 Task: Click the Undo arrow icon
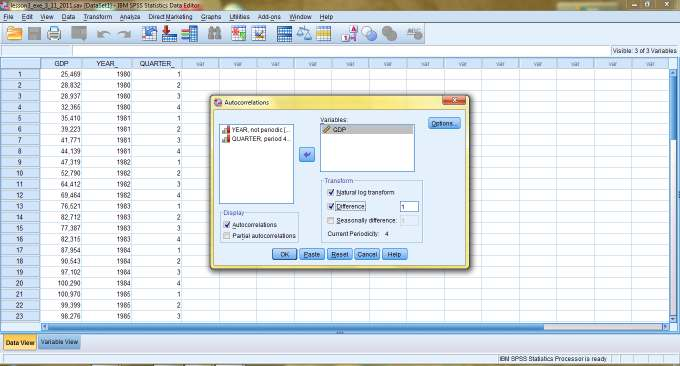tap(104, 34)
